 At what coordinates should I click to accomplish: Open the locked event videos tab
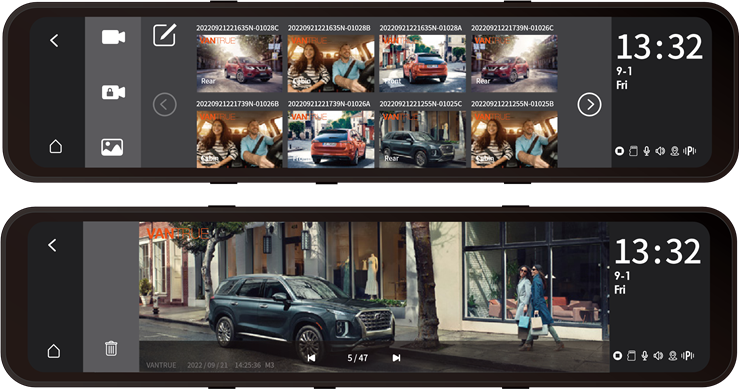[x=113, y=92]
